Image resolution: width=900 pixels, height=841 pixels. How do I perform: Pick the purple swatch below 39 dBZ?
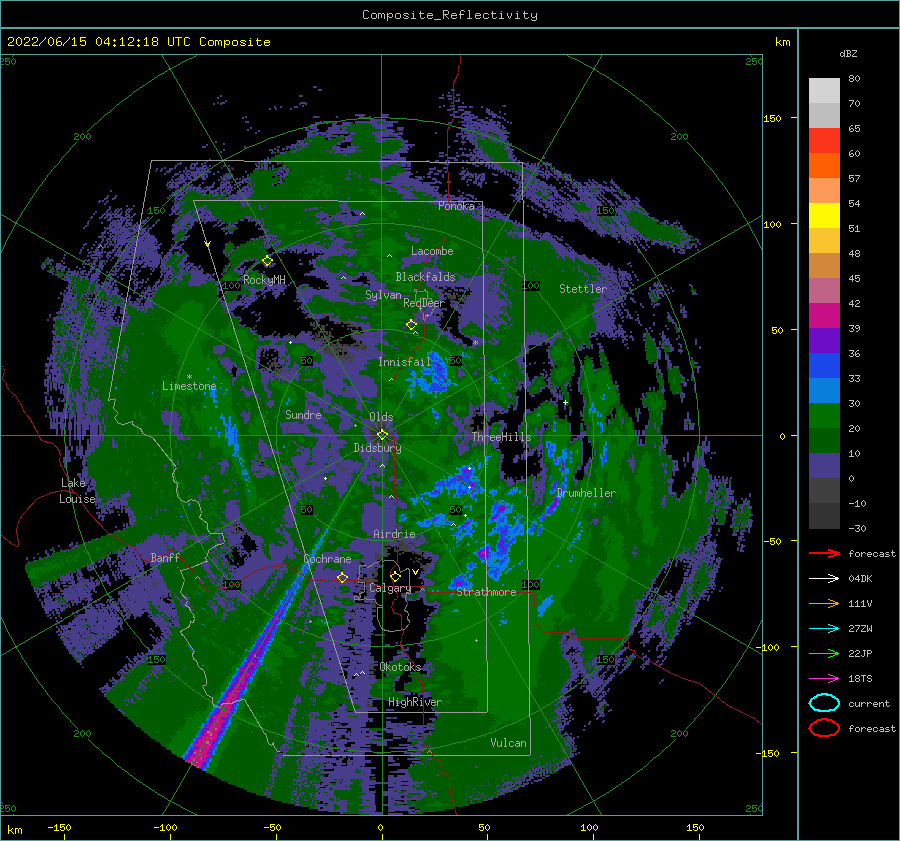824,340
